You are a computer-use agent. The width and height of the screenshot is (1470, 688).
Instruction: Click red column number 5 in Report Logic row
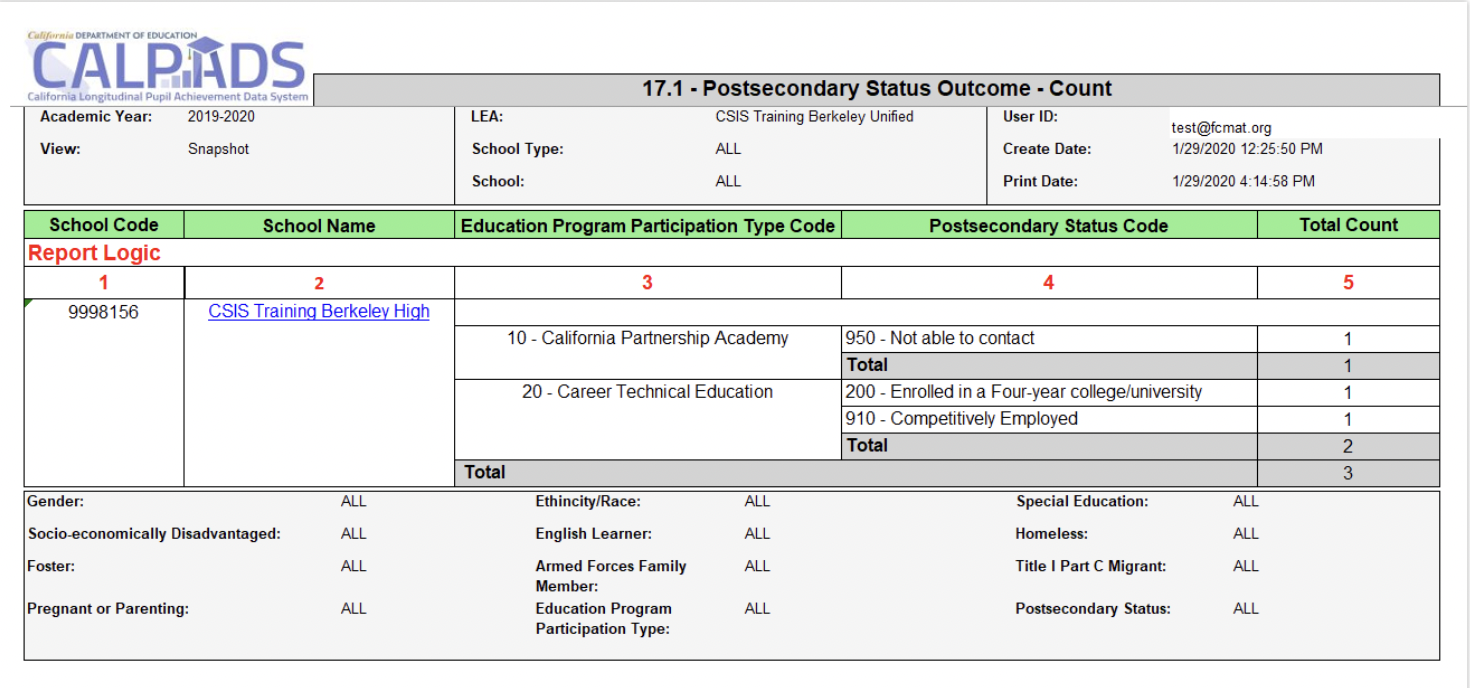(x=1348, y=283)
